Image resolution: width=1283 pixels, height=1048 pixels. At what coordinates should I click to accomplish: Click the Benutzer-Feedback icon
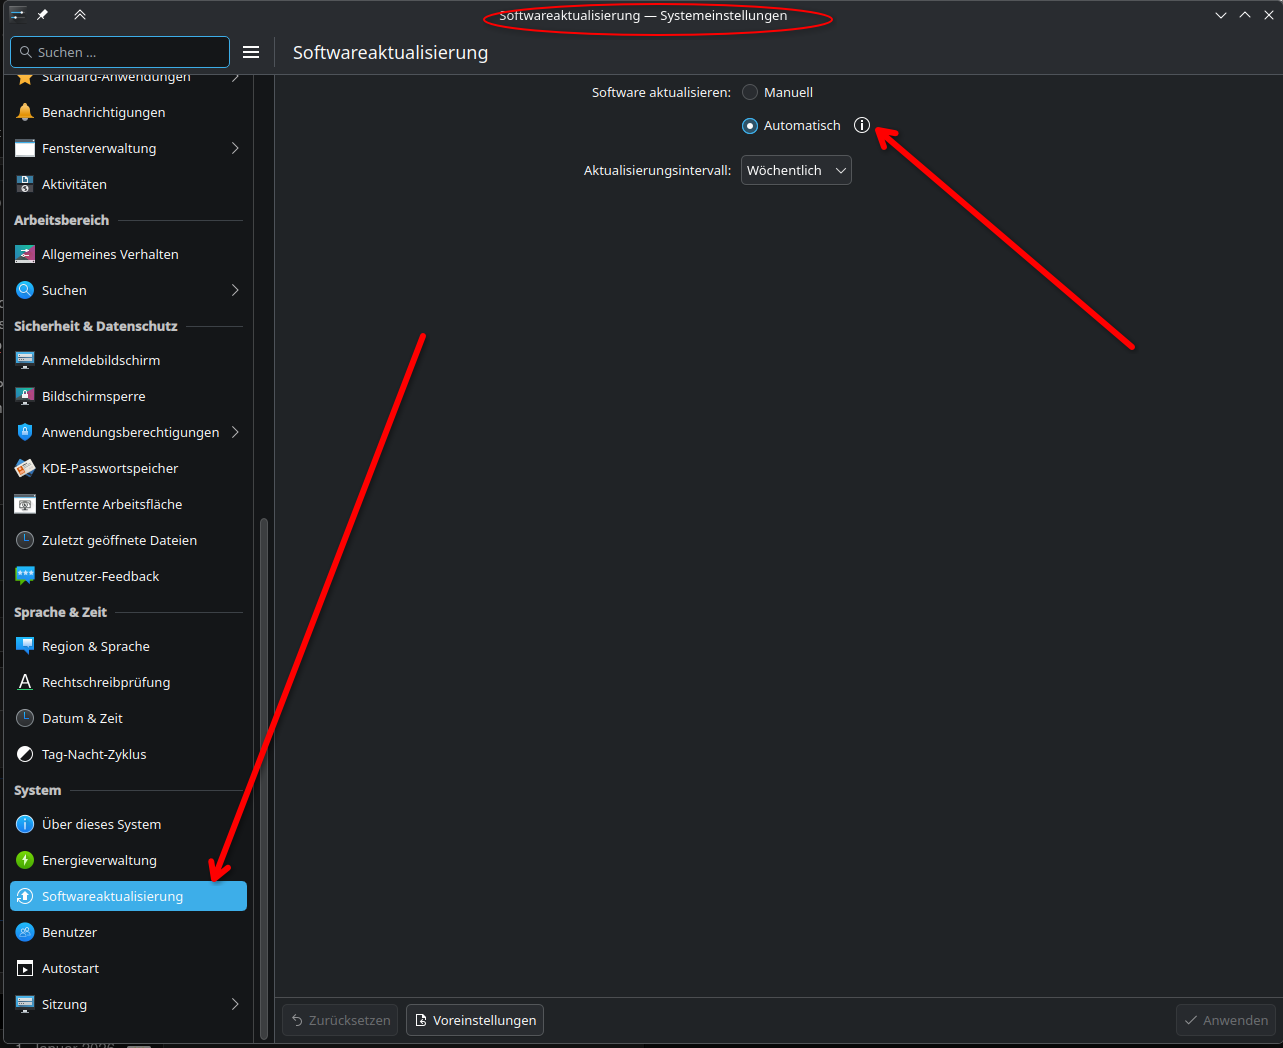click(x=25, y=576)
